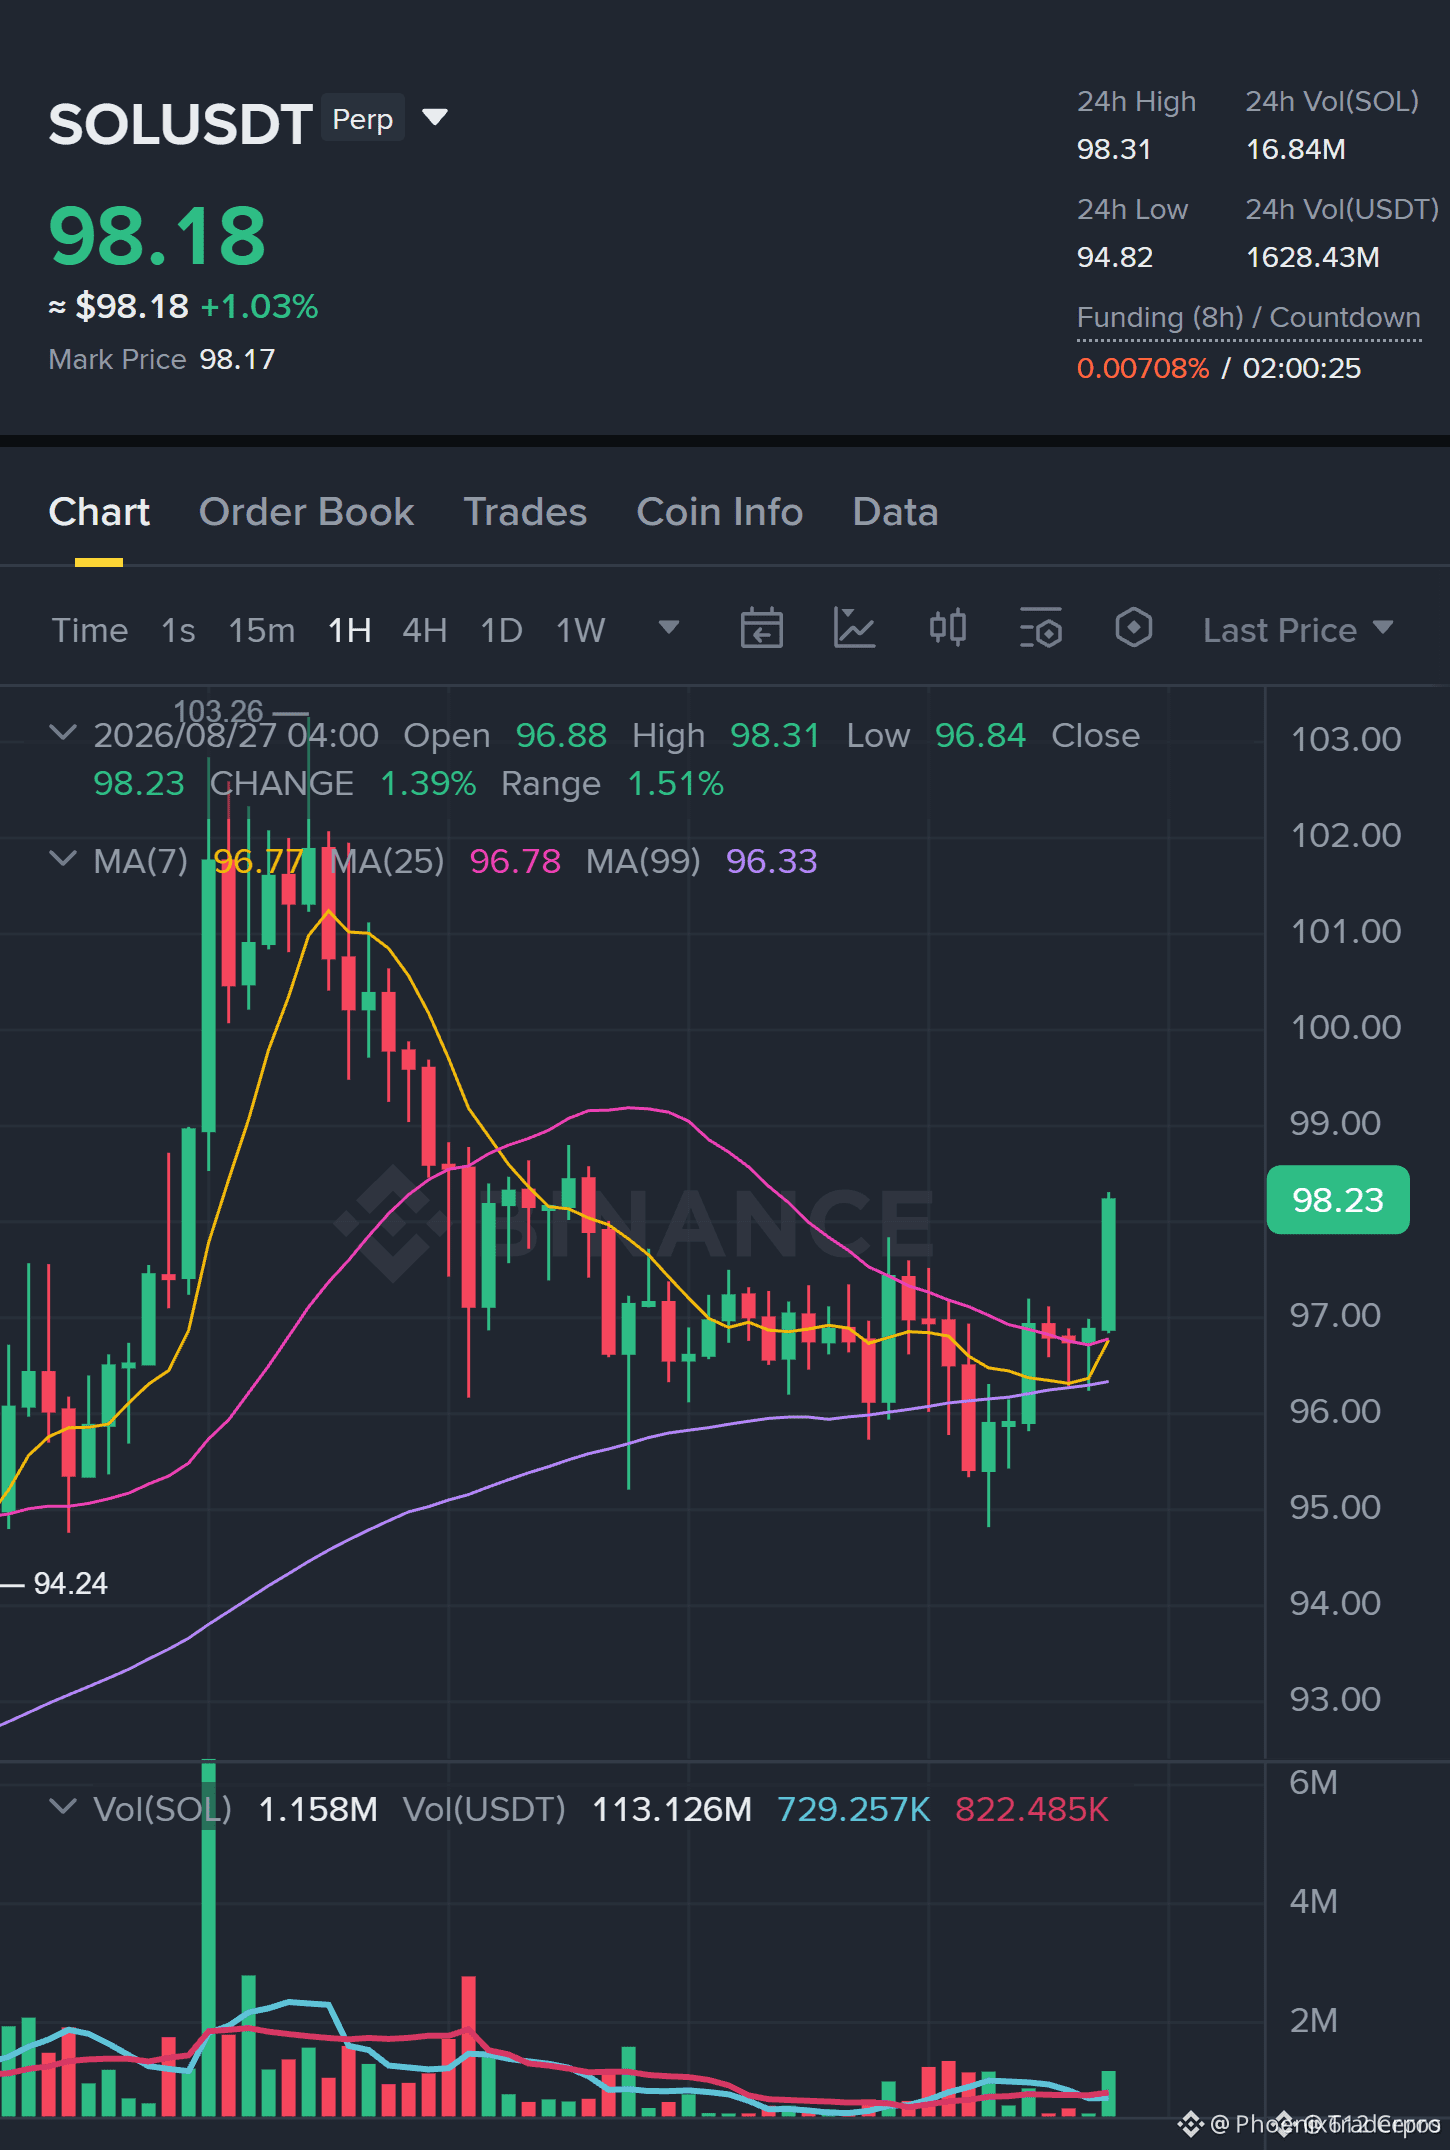
Task: Tap the 24h Low value 94.82
Action: coord(1115,258)
